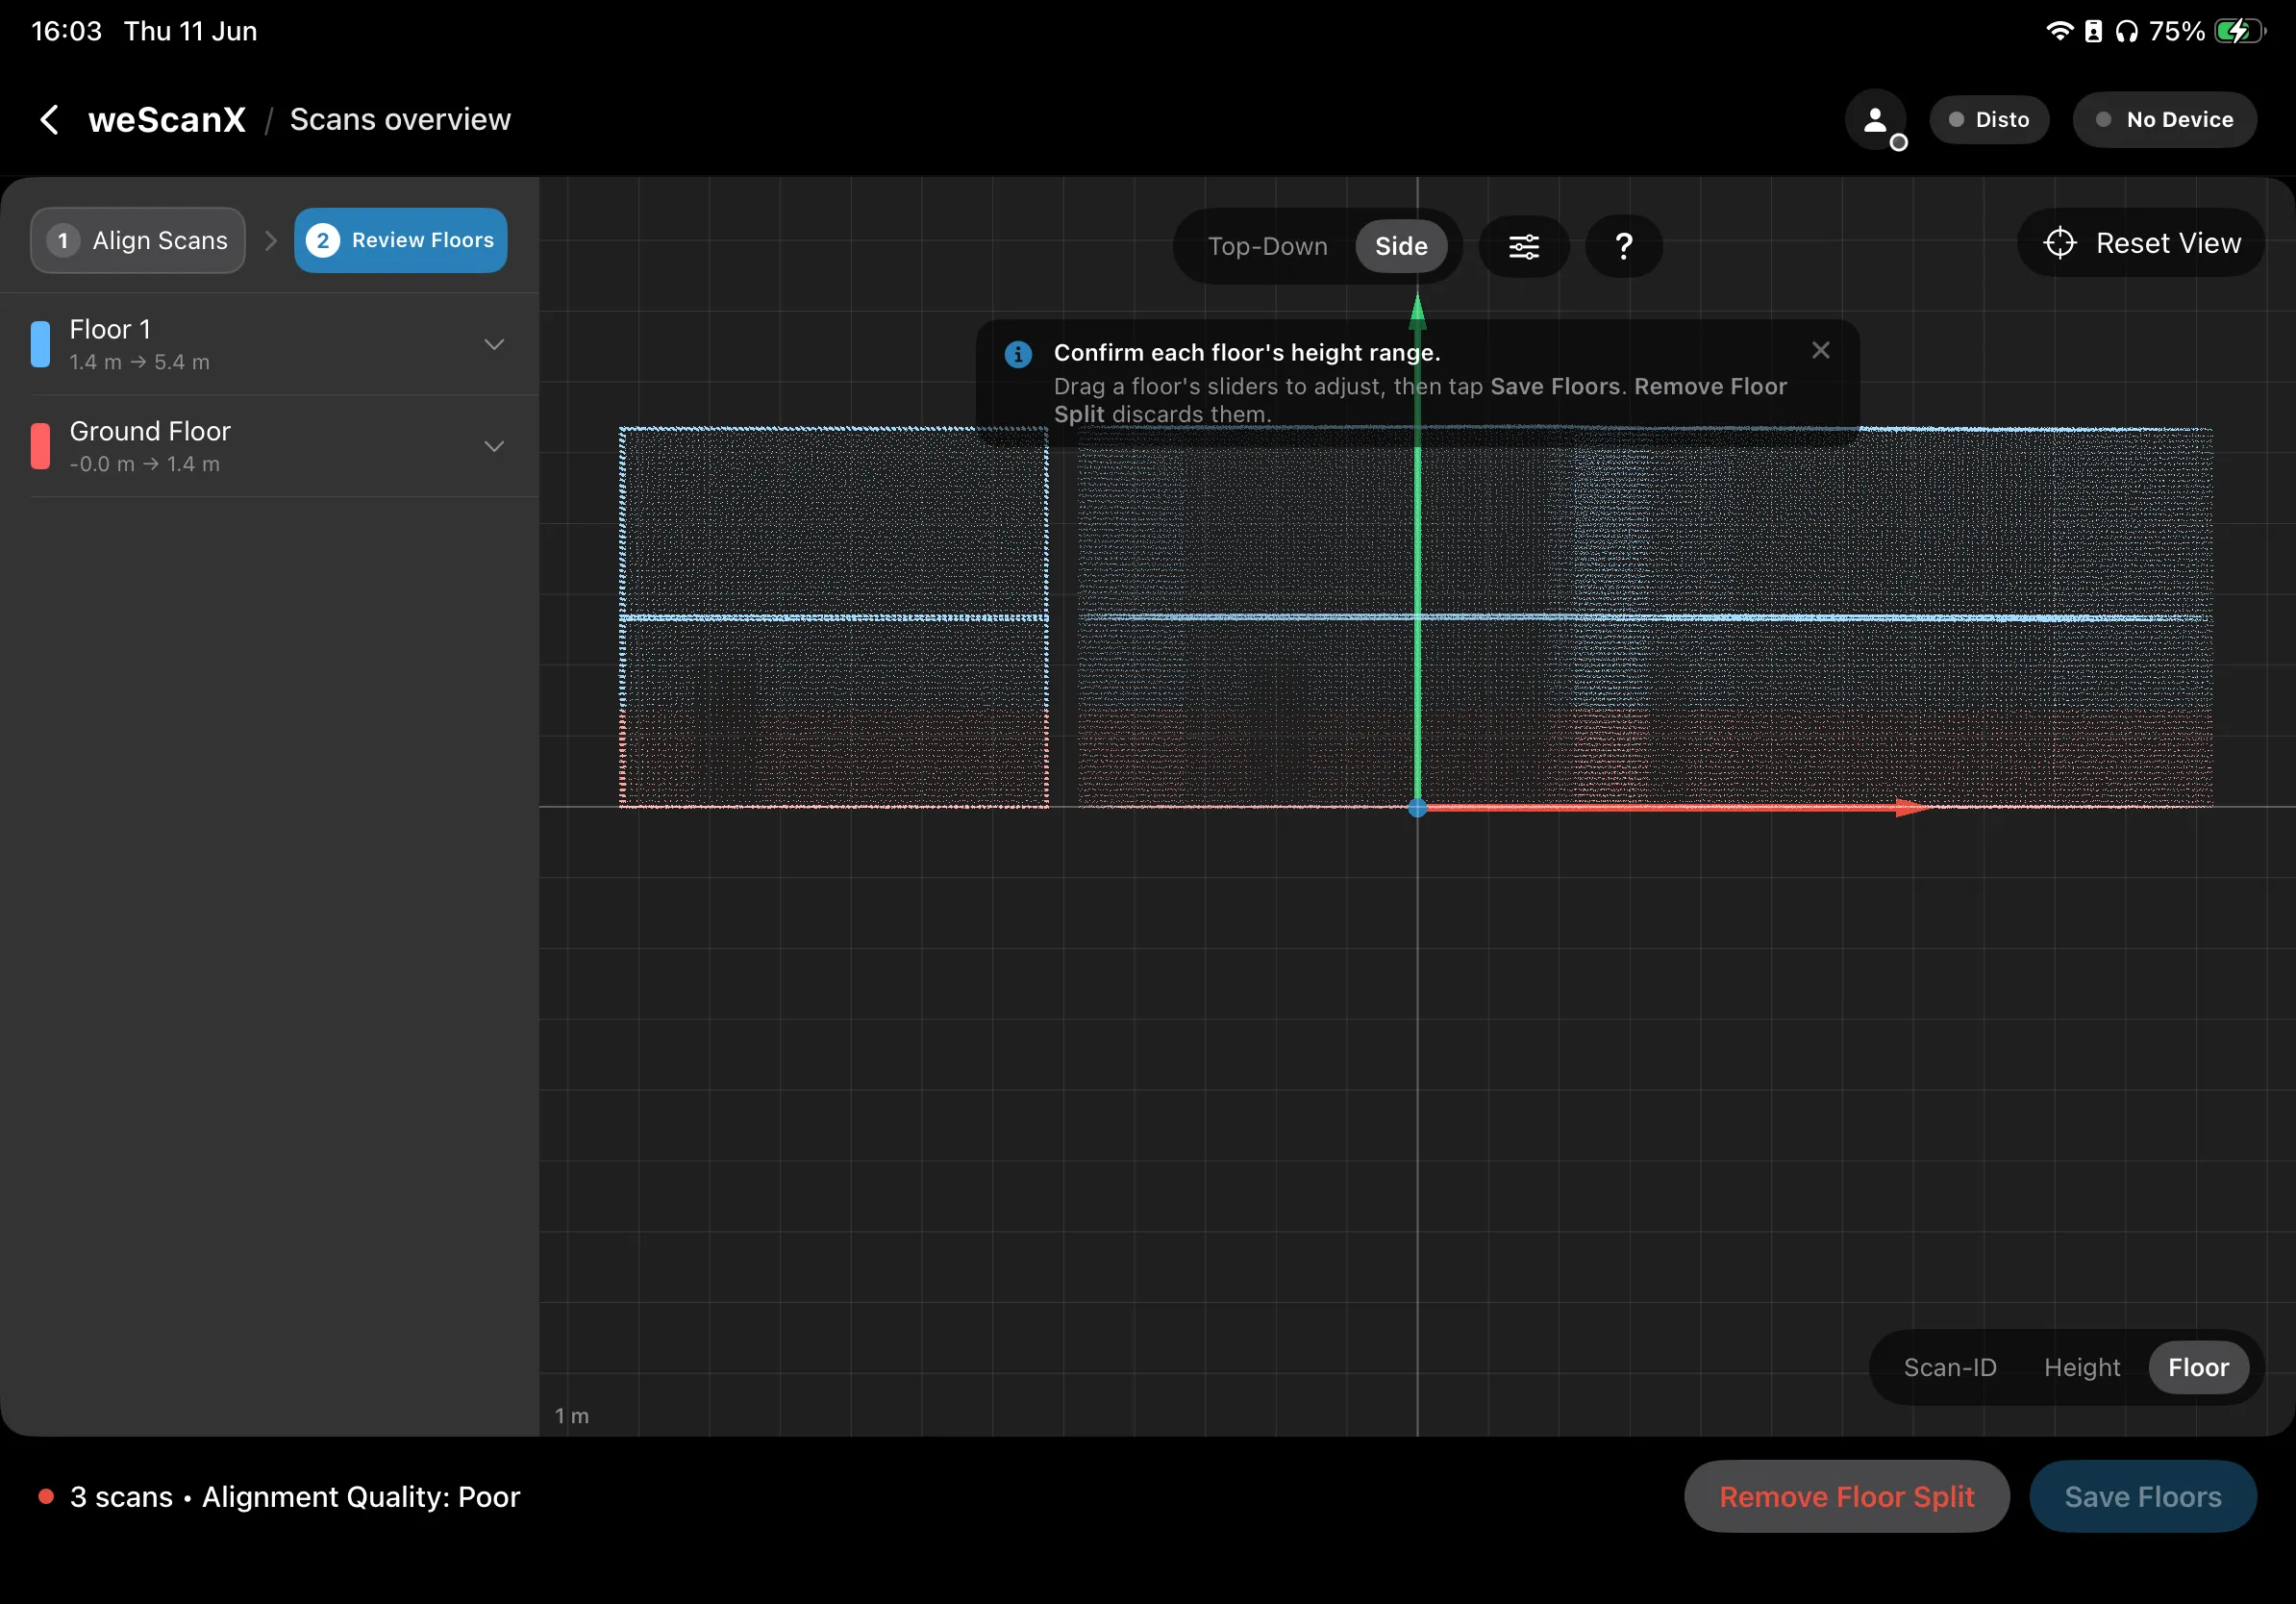Click the '1.4 m → 5.4 m' range text
2296x1604 pixels.
[139, 362]
